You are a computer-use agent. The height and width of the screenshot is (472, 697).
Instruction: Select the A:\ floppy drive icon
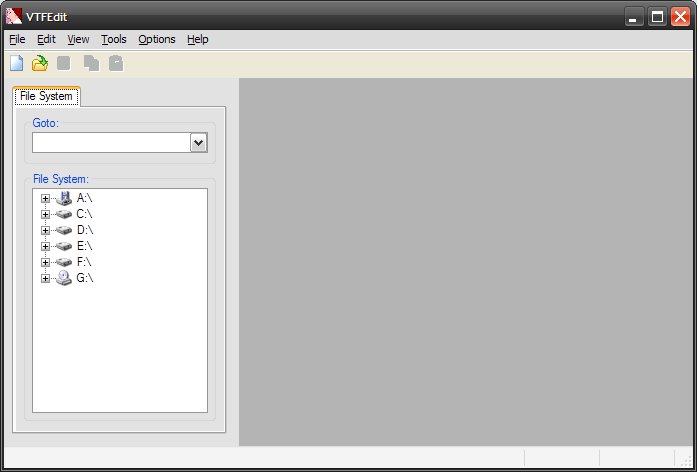tap(64, 198)
